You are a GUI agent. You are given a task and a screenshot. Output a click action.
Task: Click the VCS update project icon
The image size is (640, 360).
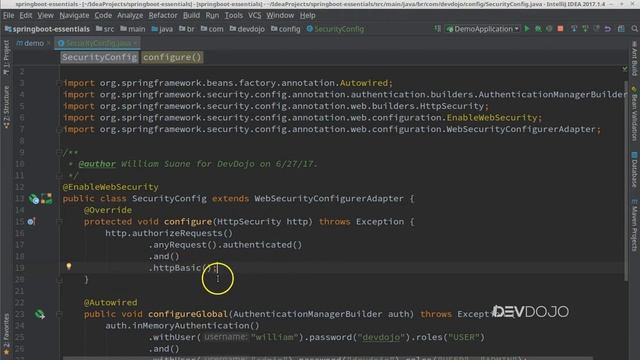click(574, 29)
